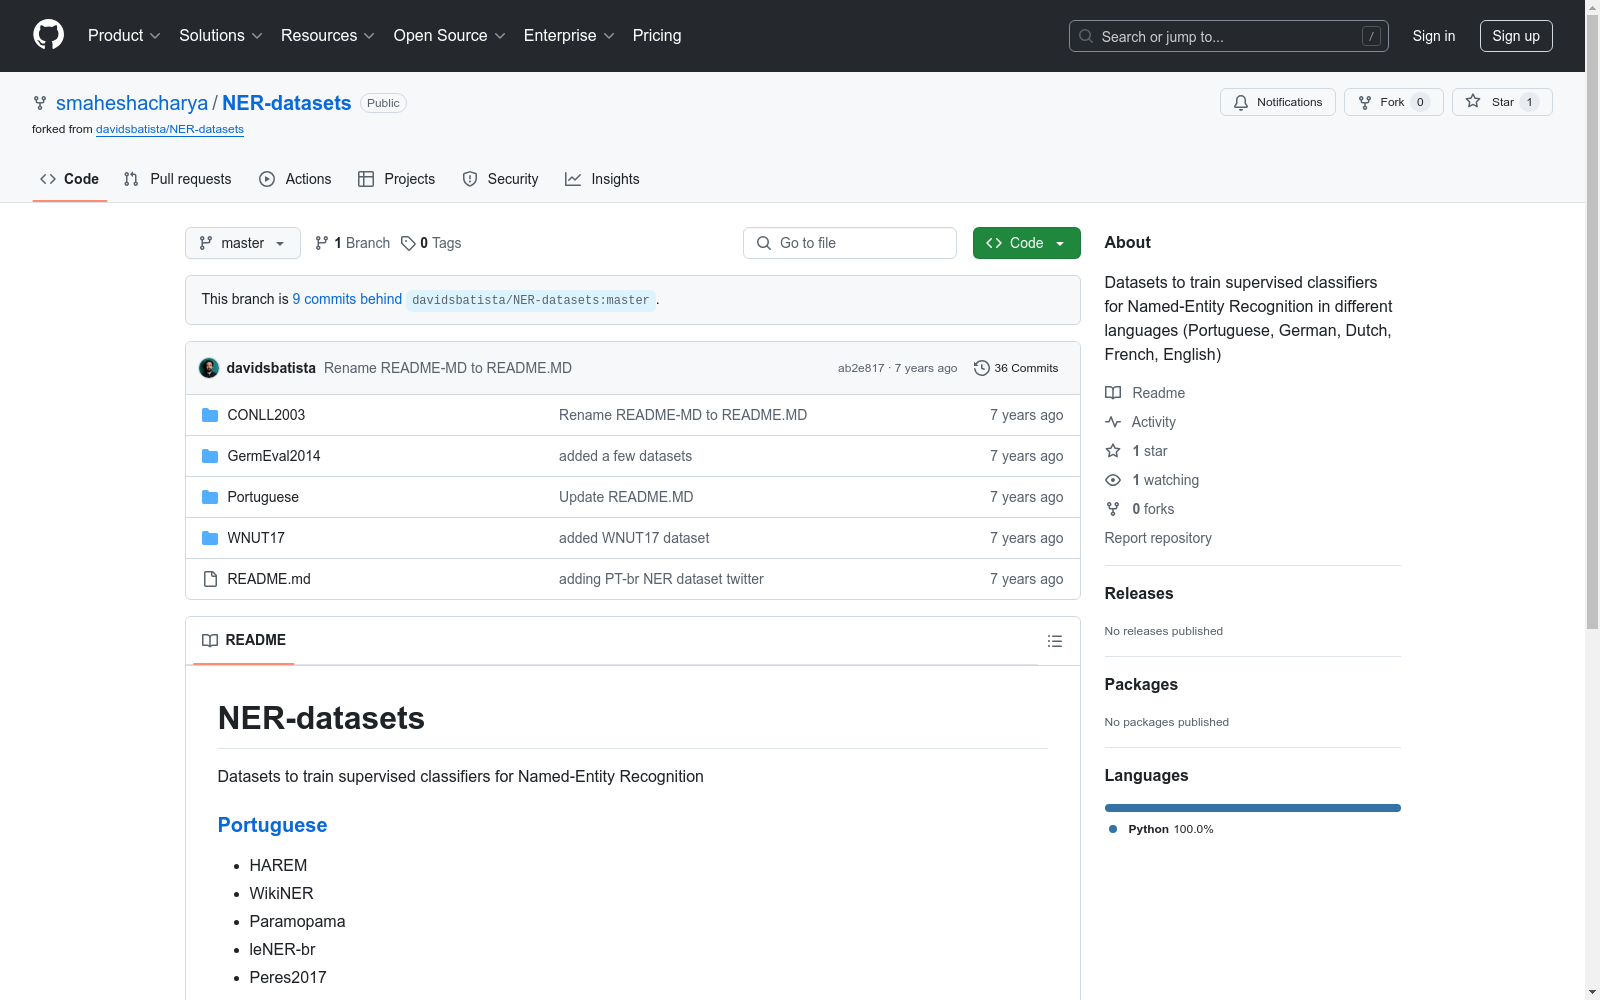The image size is (1600, 1000).
Task: Open the Portuguese folder name link
Action: (263, 497)
